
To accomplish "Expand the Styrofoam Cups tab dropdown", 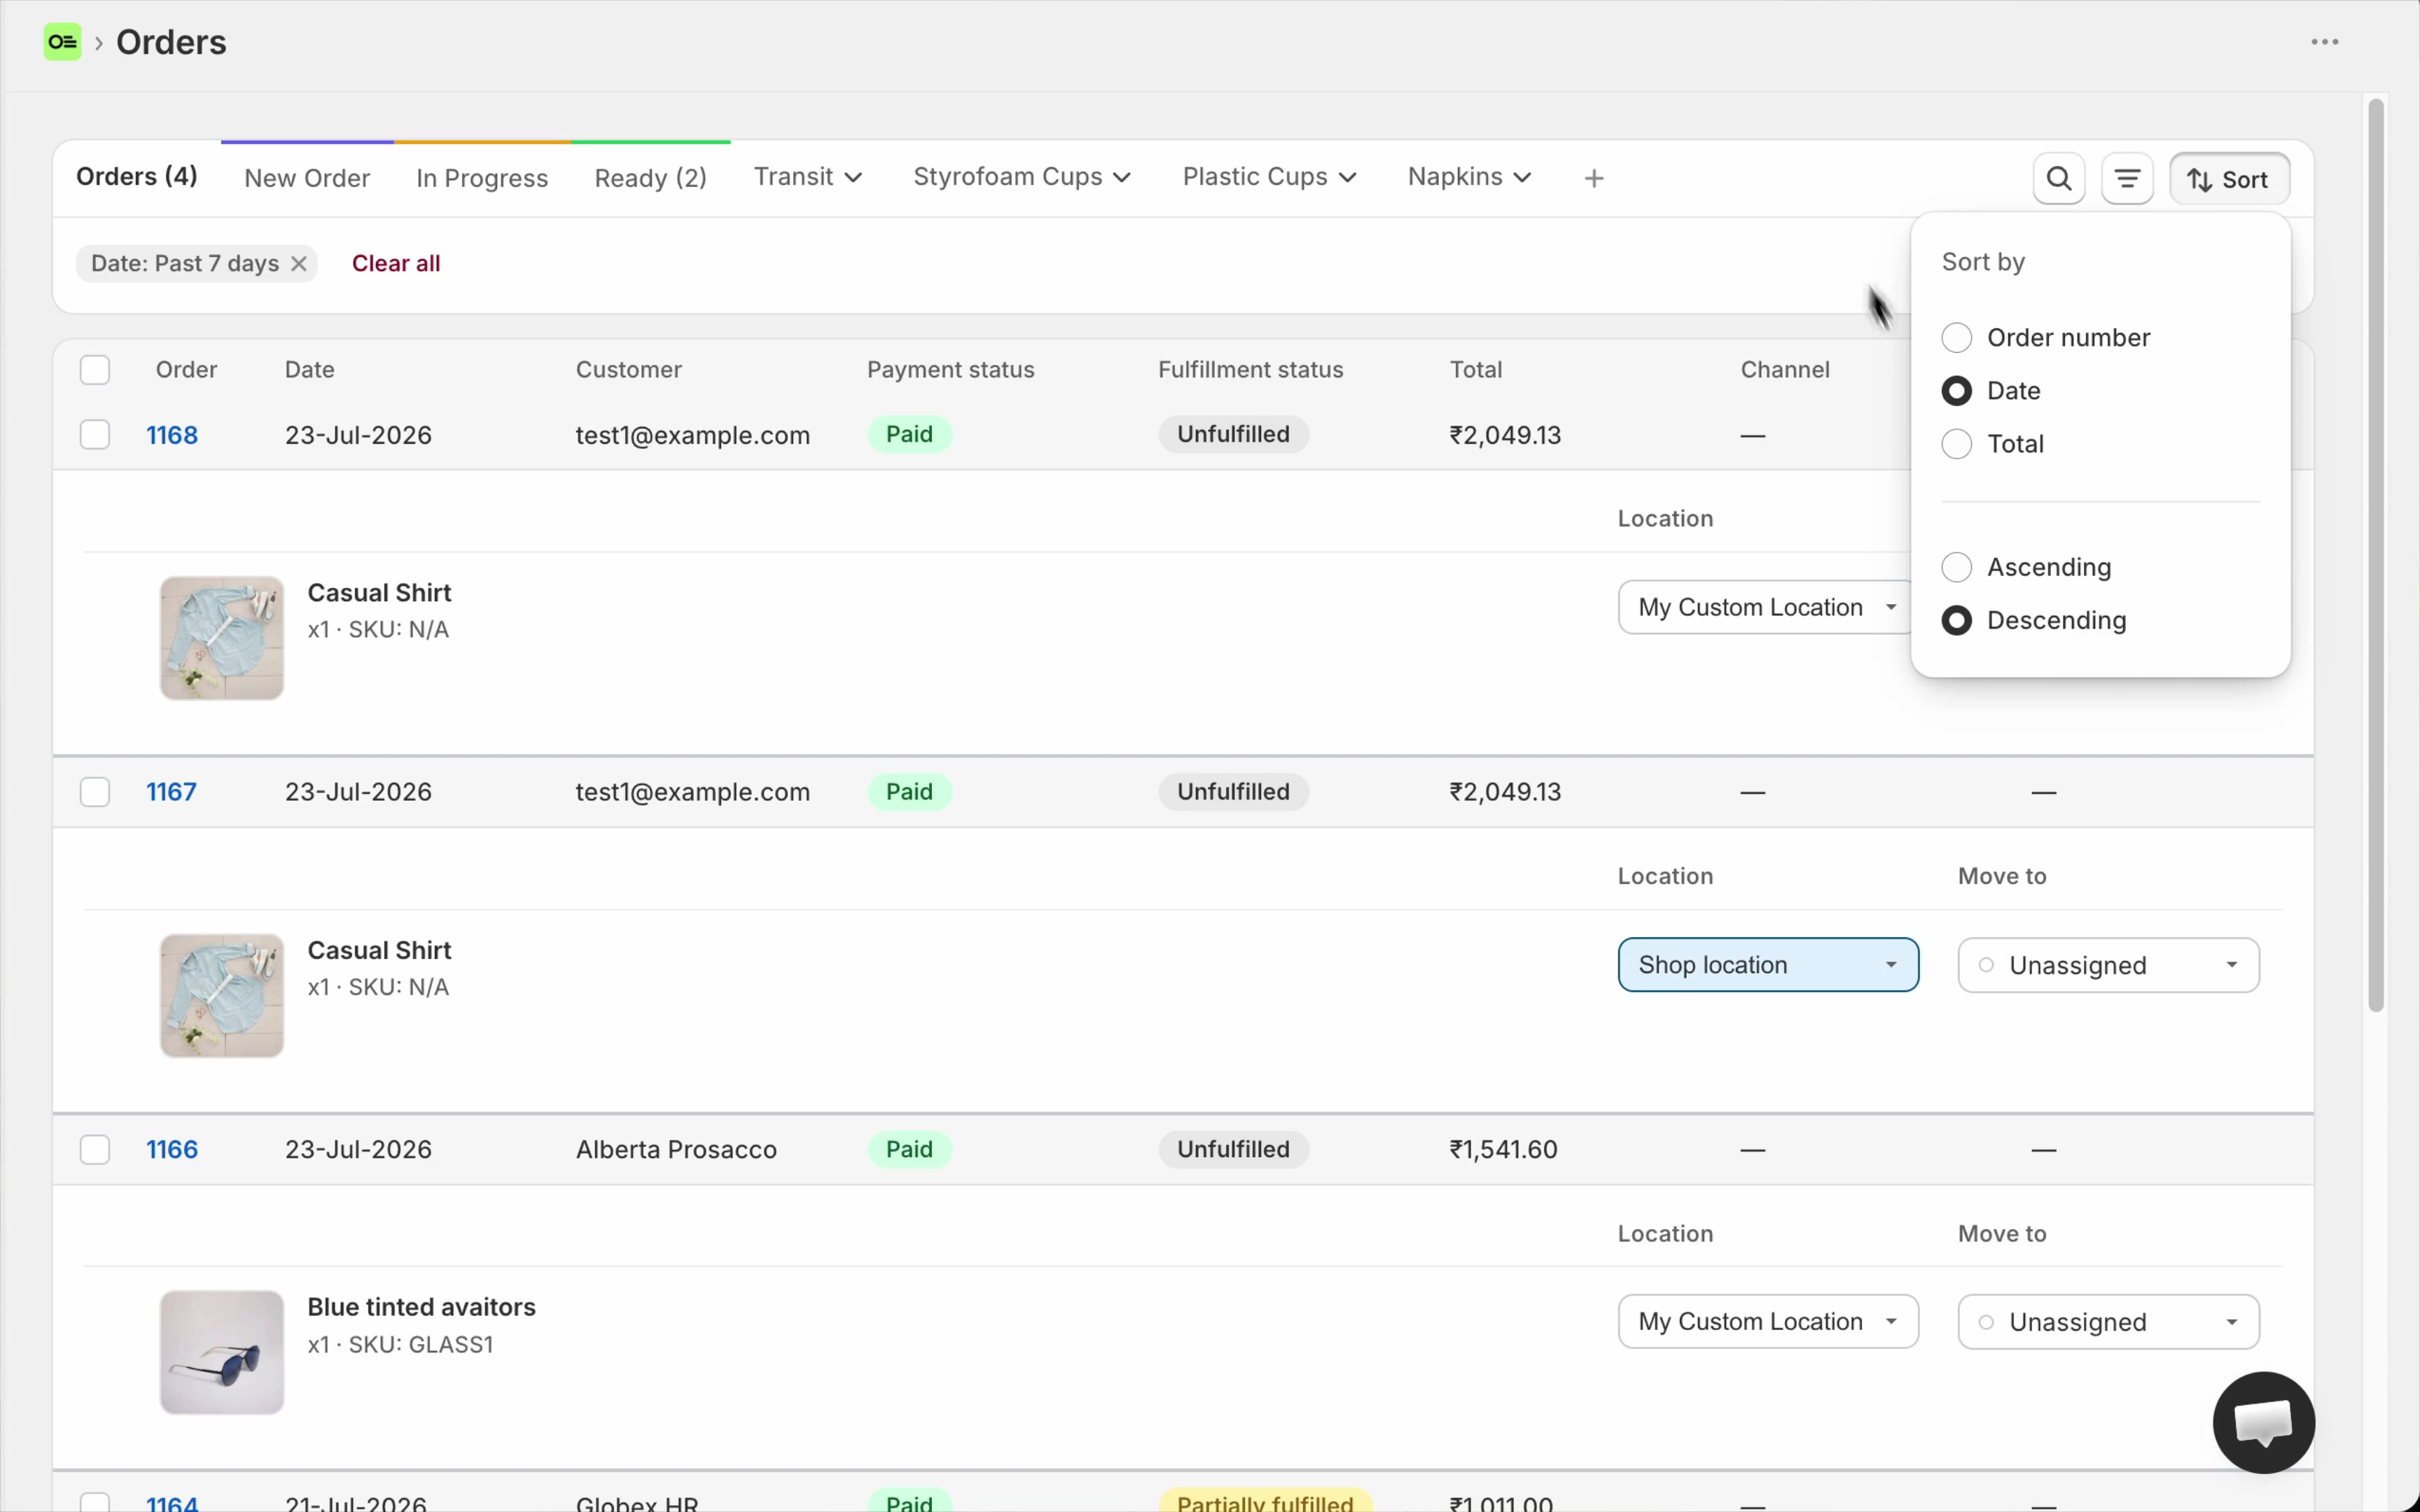I will coord(1022,177).
